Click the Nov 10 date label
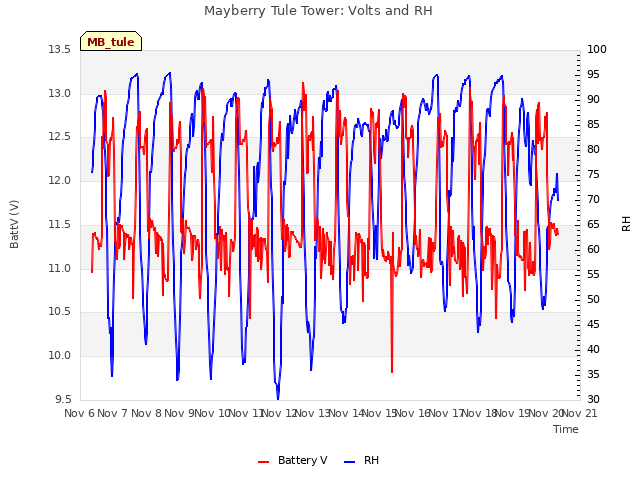640x480 pixels. point(213,413)
